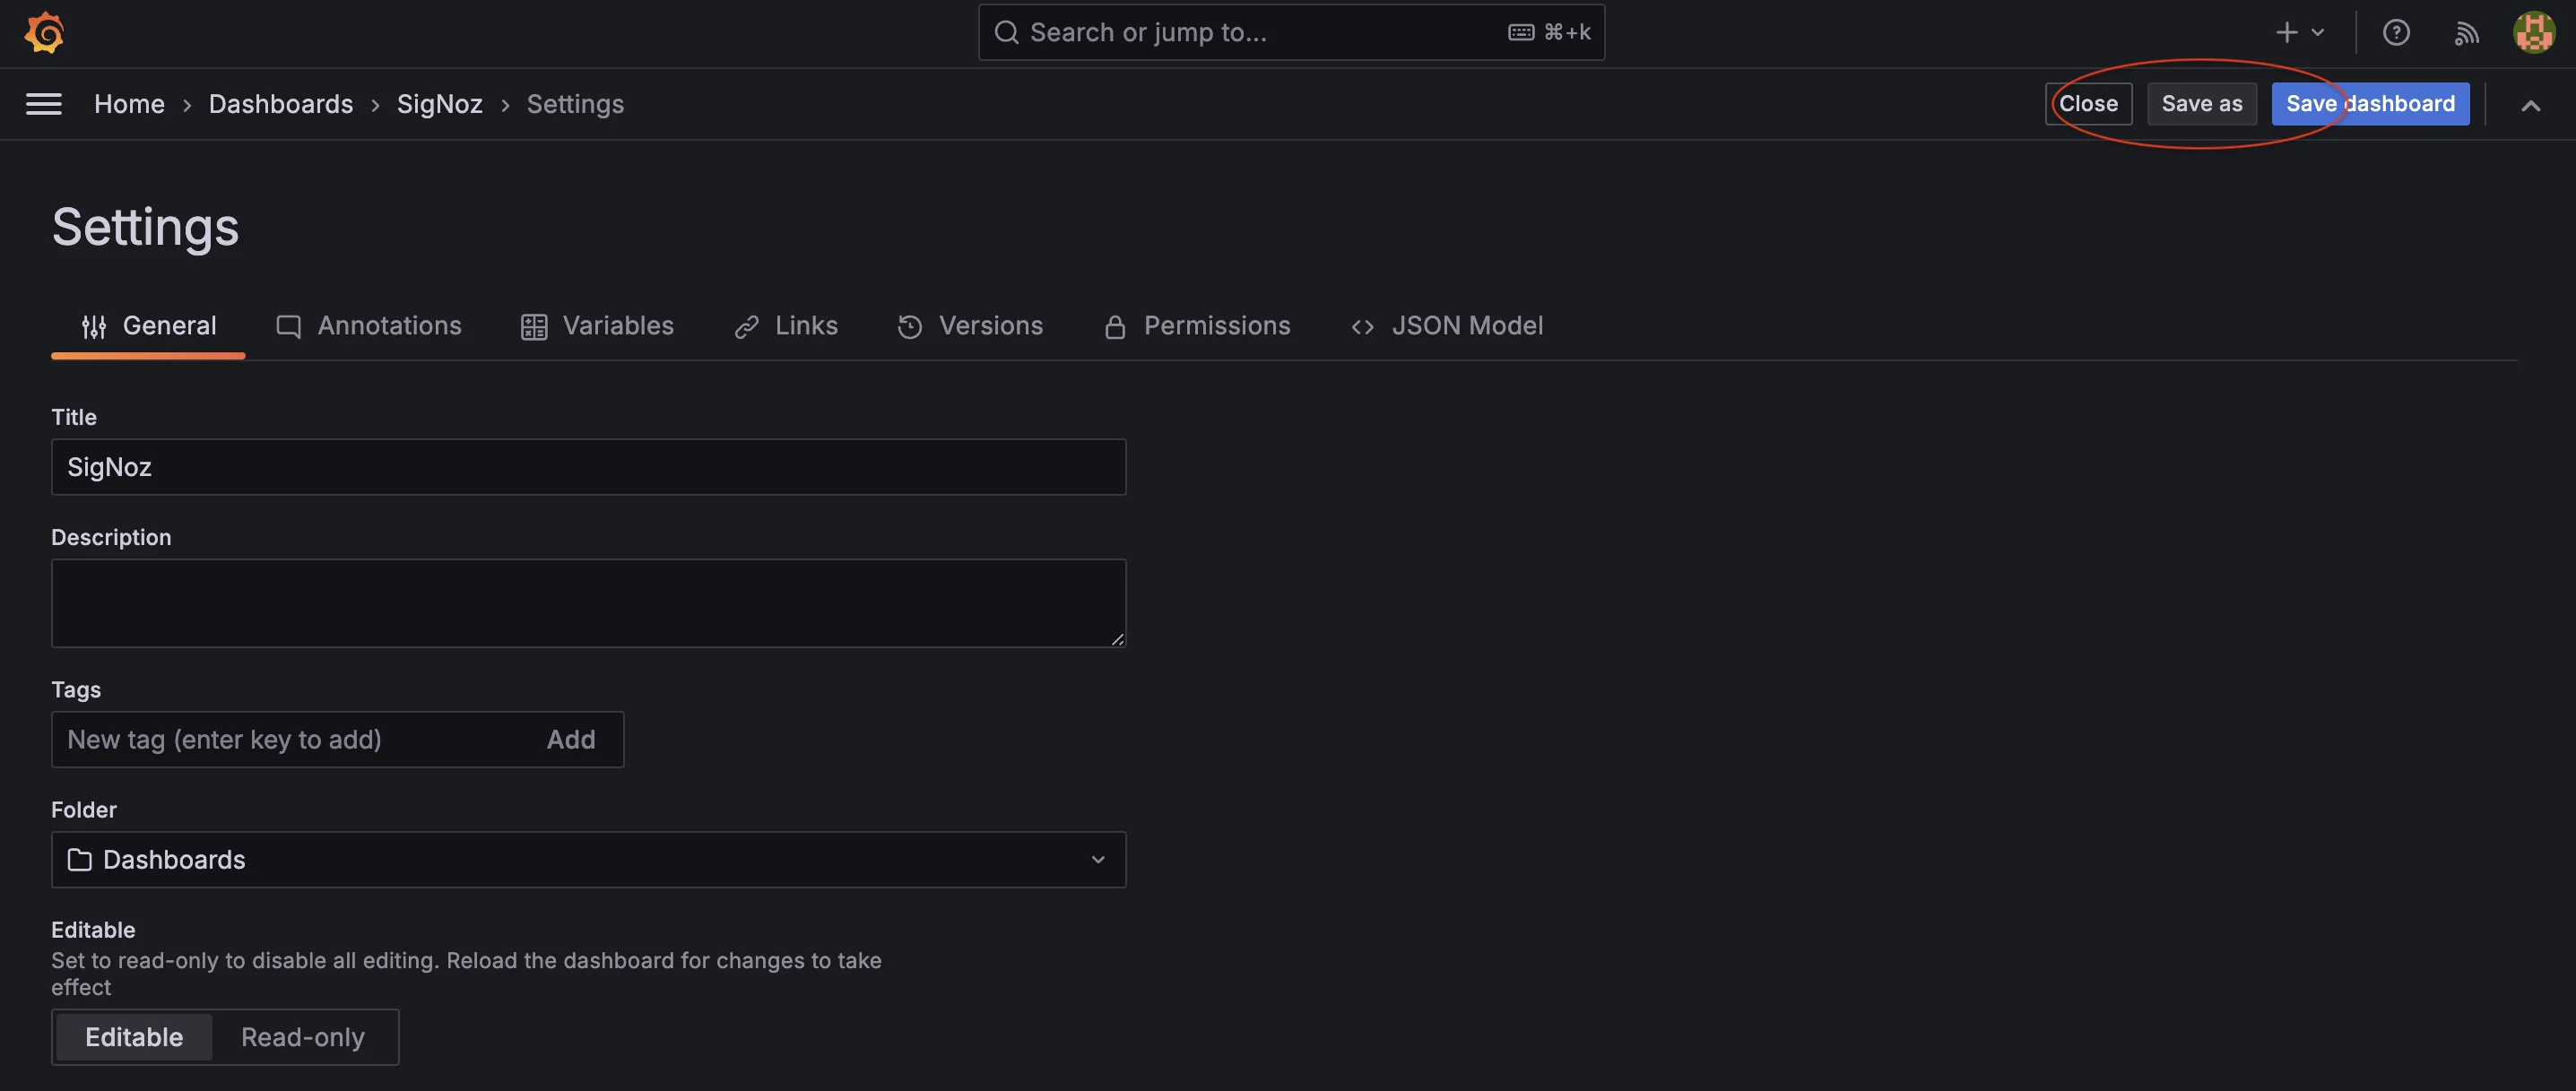Open the user avatar menu
This screenshot has width=2576, height=1091.
(x=2534, y=32)
